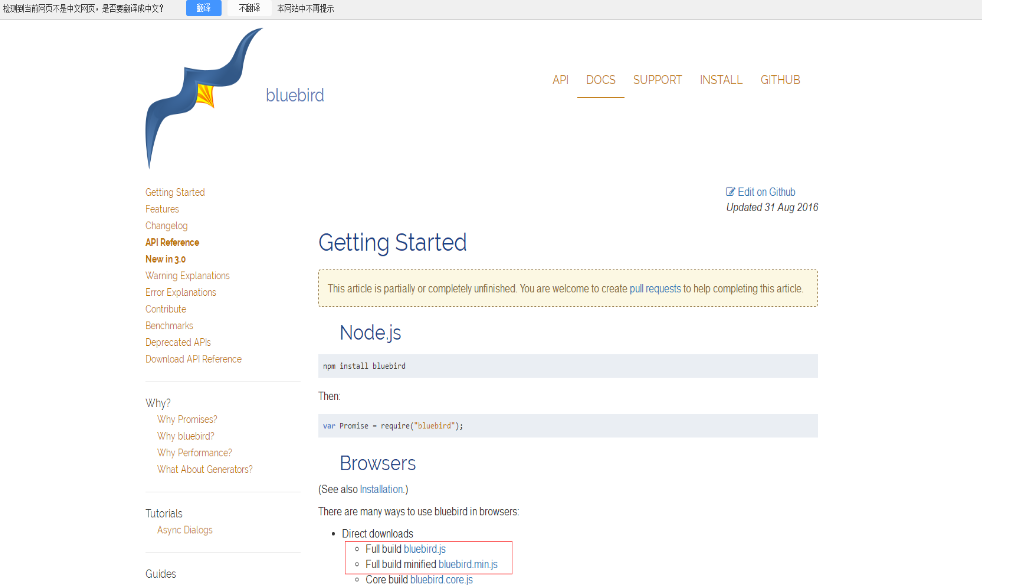The width and height of the screenshot is (1021, 585).
Task: Open the INSTALL navigation tab
Action: click(721, 79)
